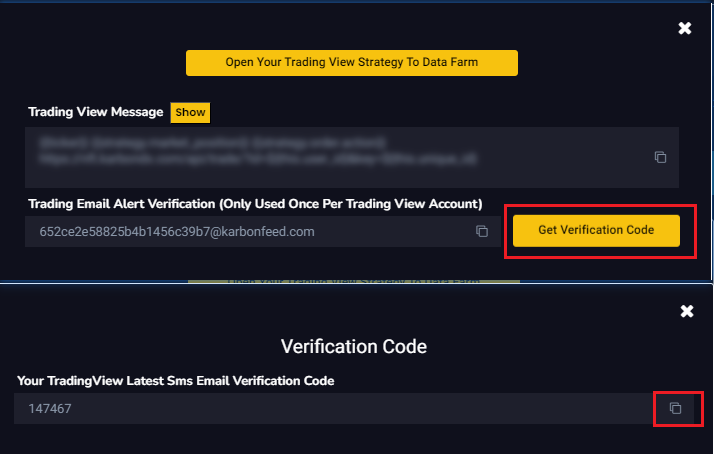Click the Trading Email Alert Verification label

click(255, 204)
